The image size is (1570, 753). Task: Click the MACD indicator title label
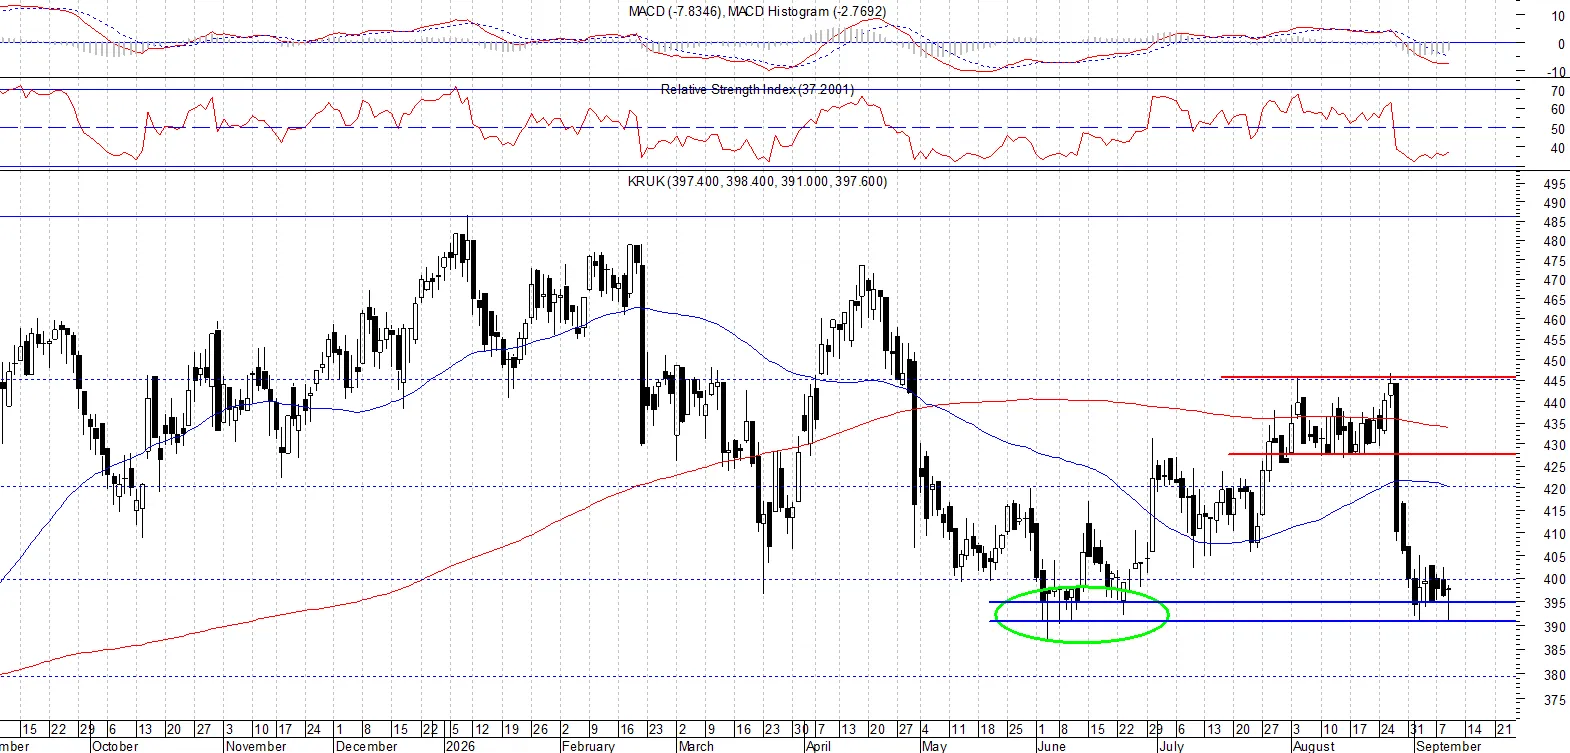tap(757, 11)
